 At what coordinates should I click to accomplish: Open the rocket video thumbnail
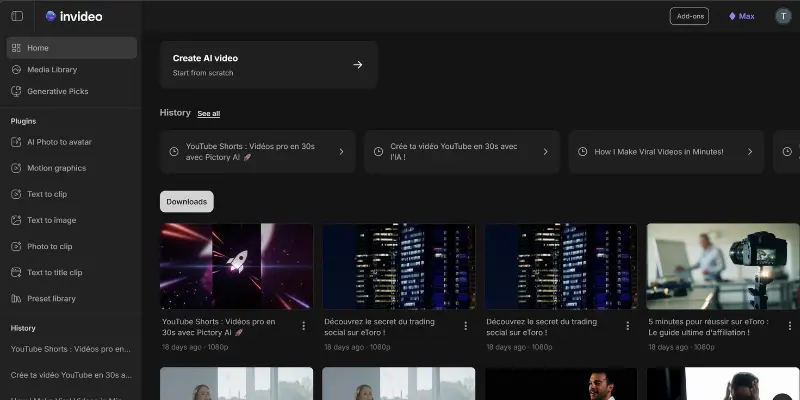click(237, 266)
